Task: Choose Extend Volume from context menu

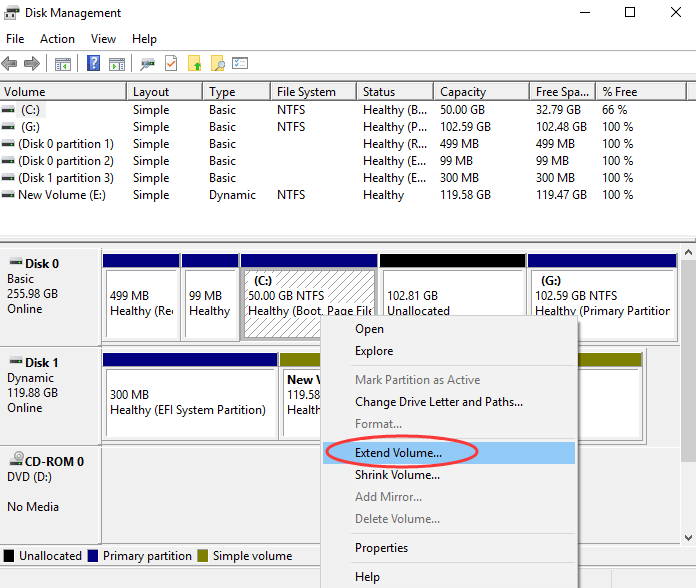Action: (x=398, y=453)
